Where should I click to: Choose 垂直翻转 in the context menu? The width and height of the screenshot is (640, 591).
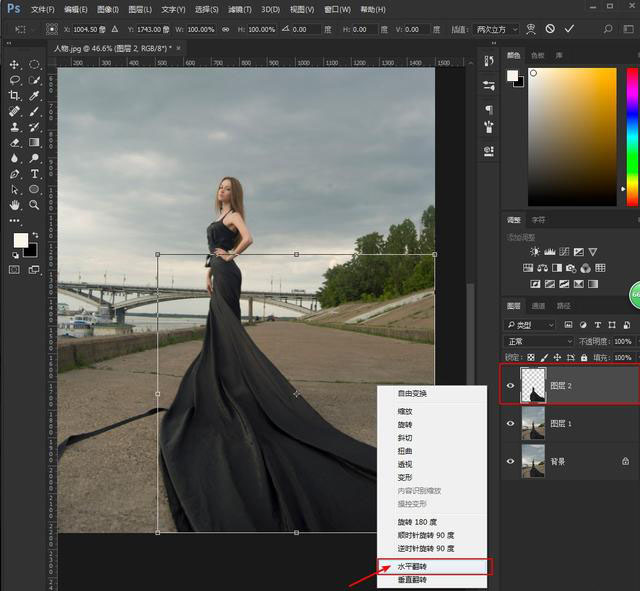(432, 580)
